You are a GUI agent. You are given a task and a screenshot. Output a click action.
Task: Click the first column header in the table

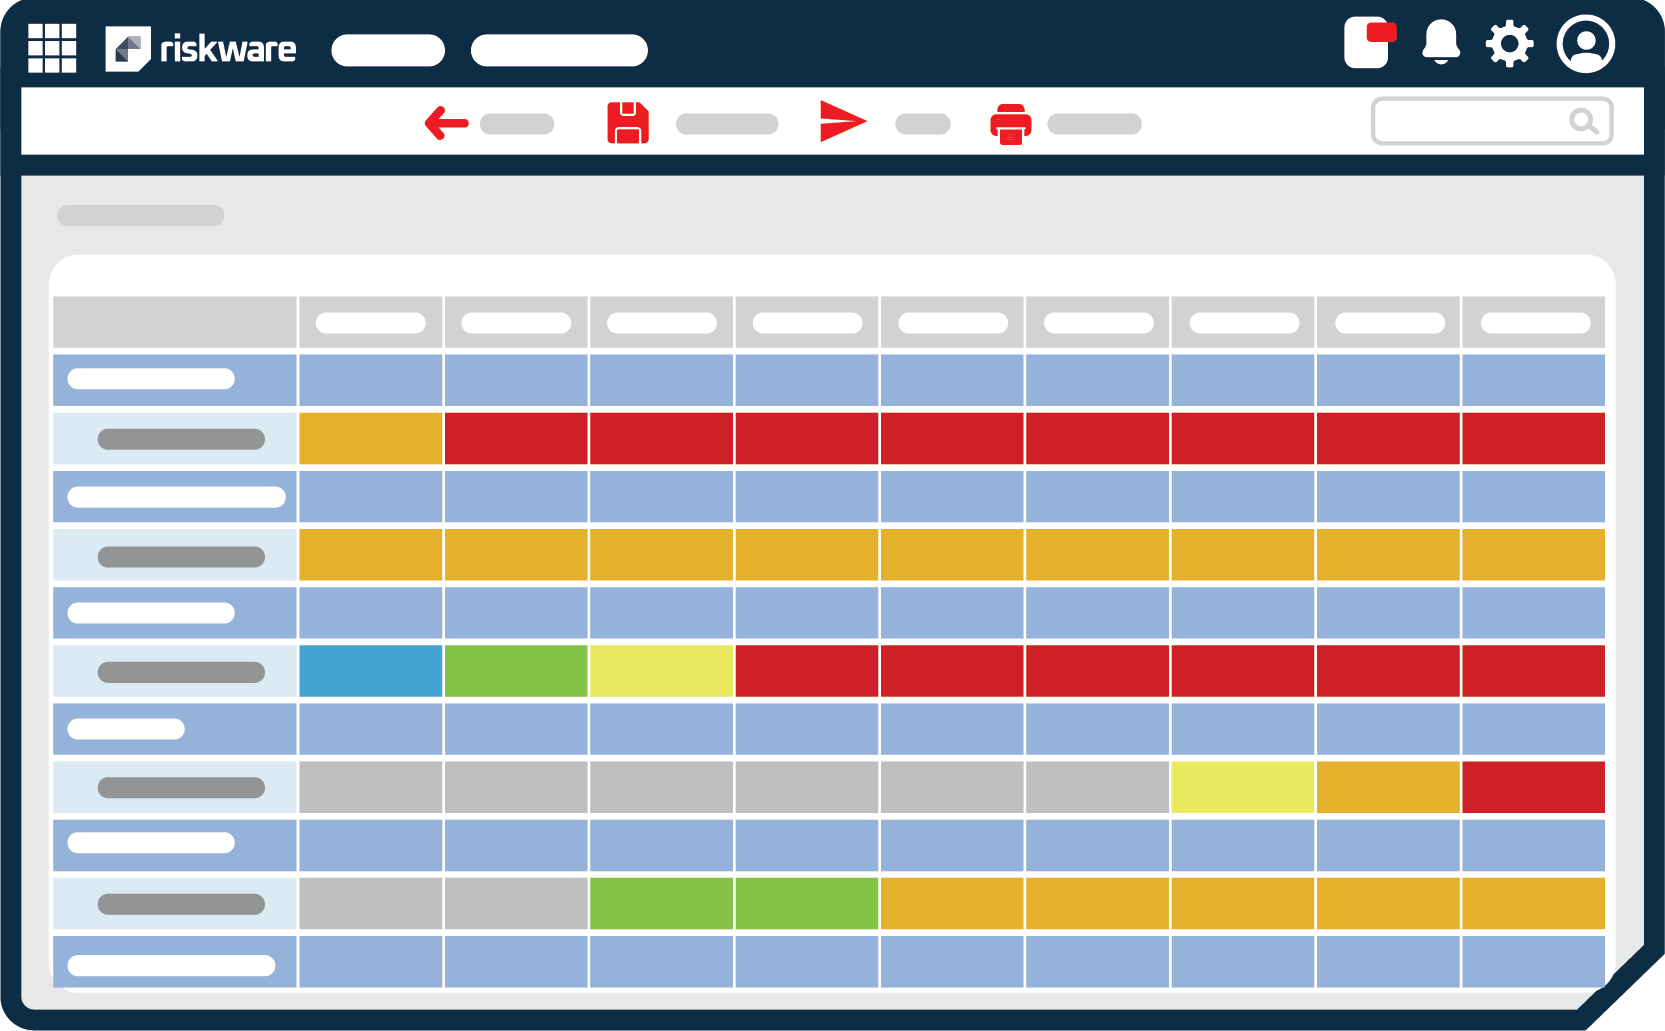pos(370,323)
